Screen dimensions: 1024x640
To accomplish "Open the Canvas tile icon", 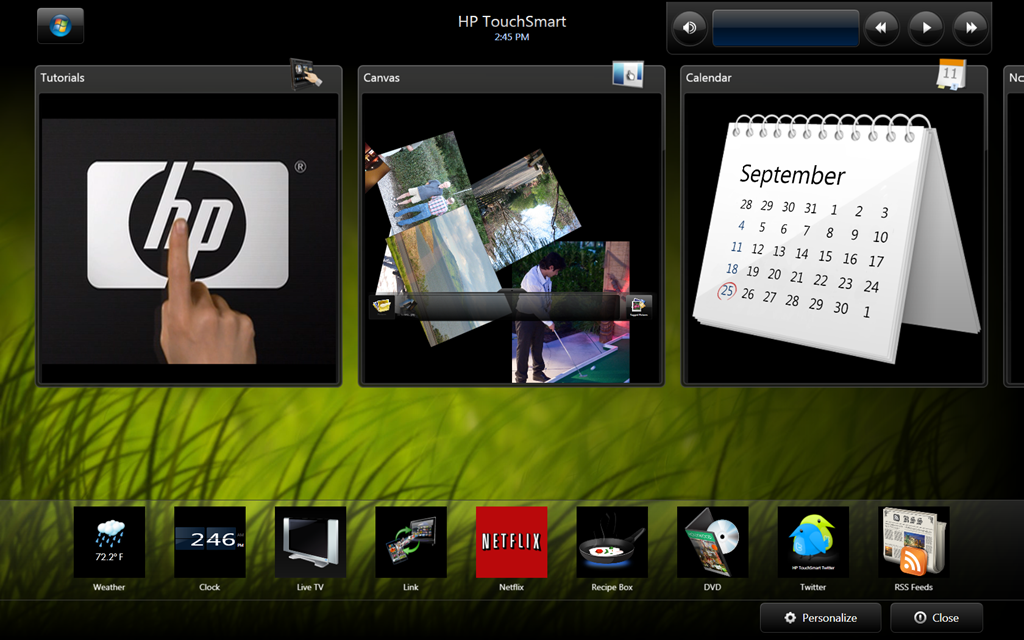I will click(x=628, y=74).
